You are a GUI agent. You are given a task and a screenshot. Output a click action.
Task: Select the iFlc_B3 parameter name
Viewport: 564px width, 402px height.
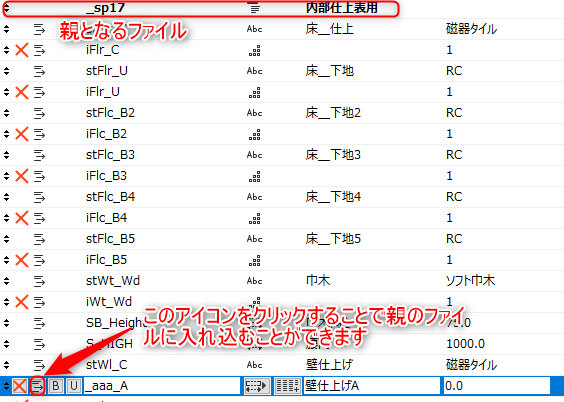point(106,176)
